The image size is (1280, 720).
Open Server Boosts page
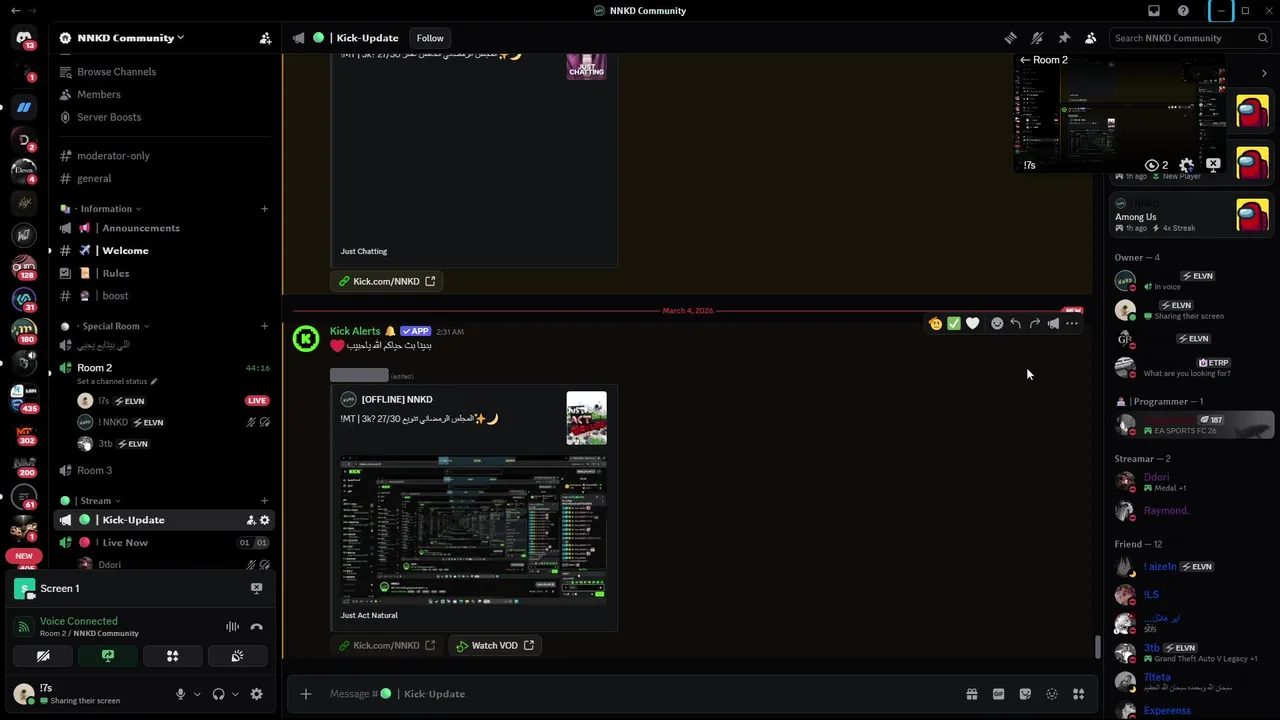coord(166,117)
